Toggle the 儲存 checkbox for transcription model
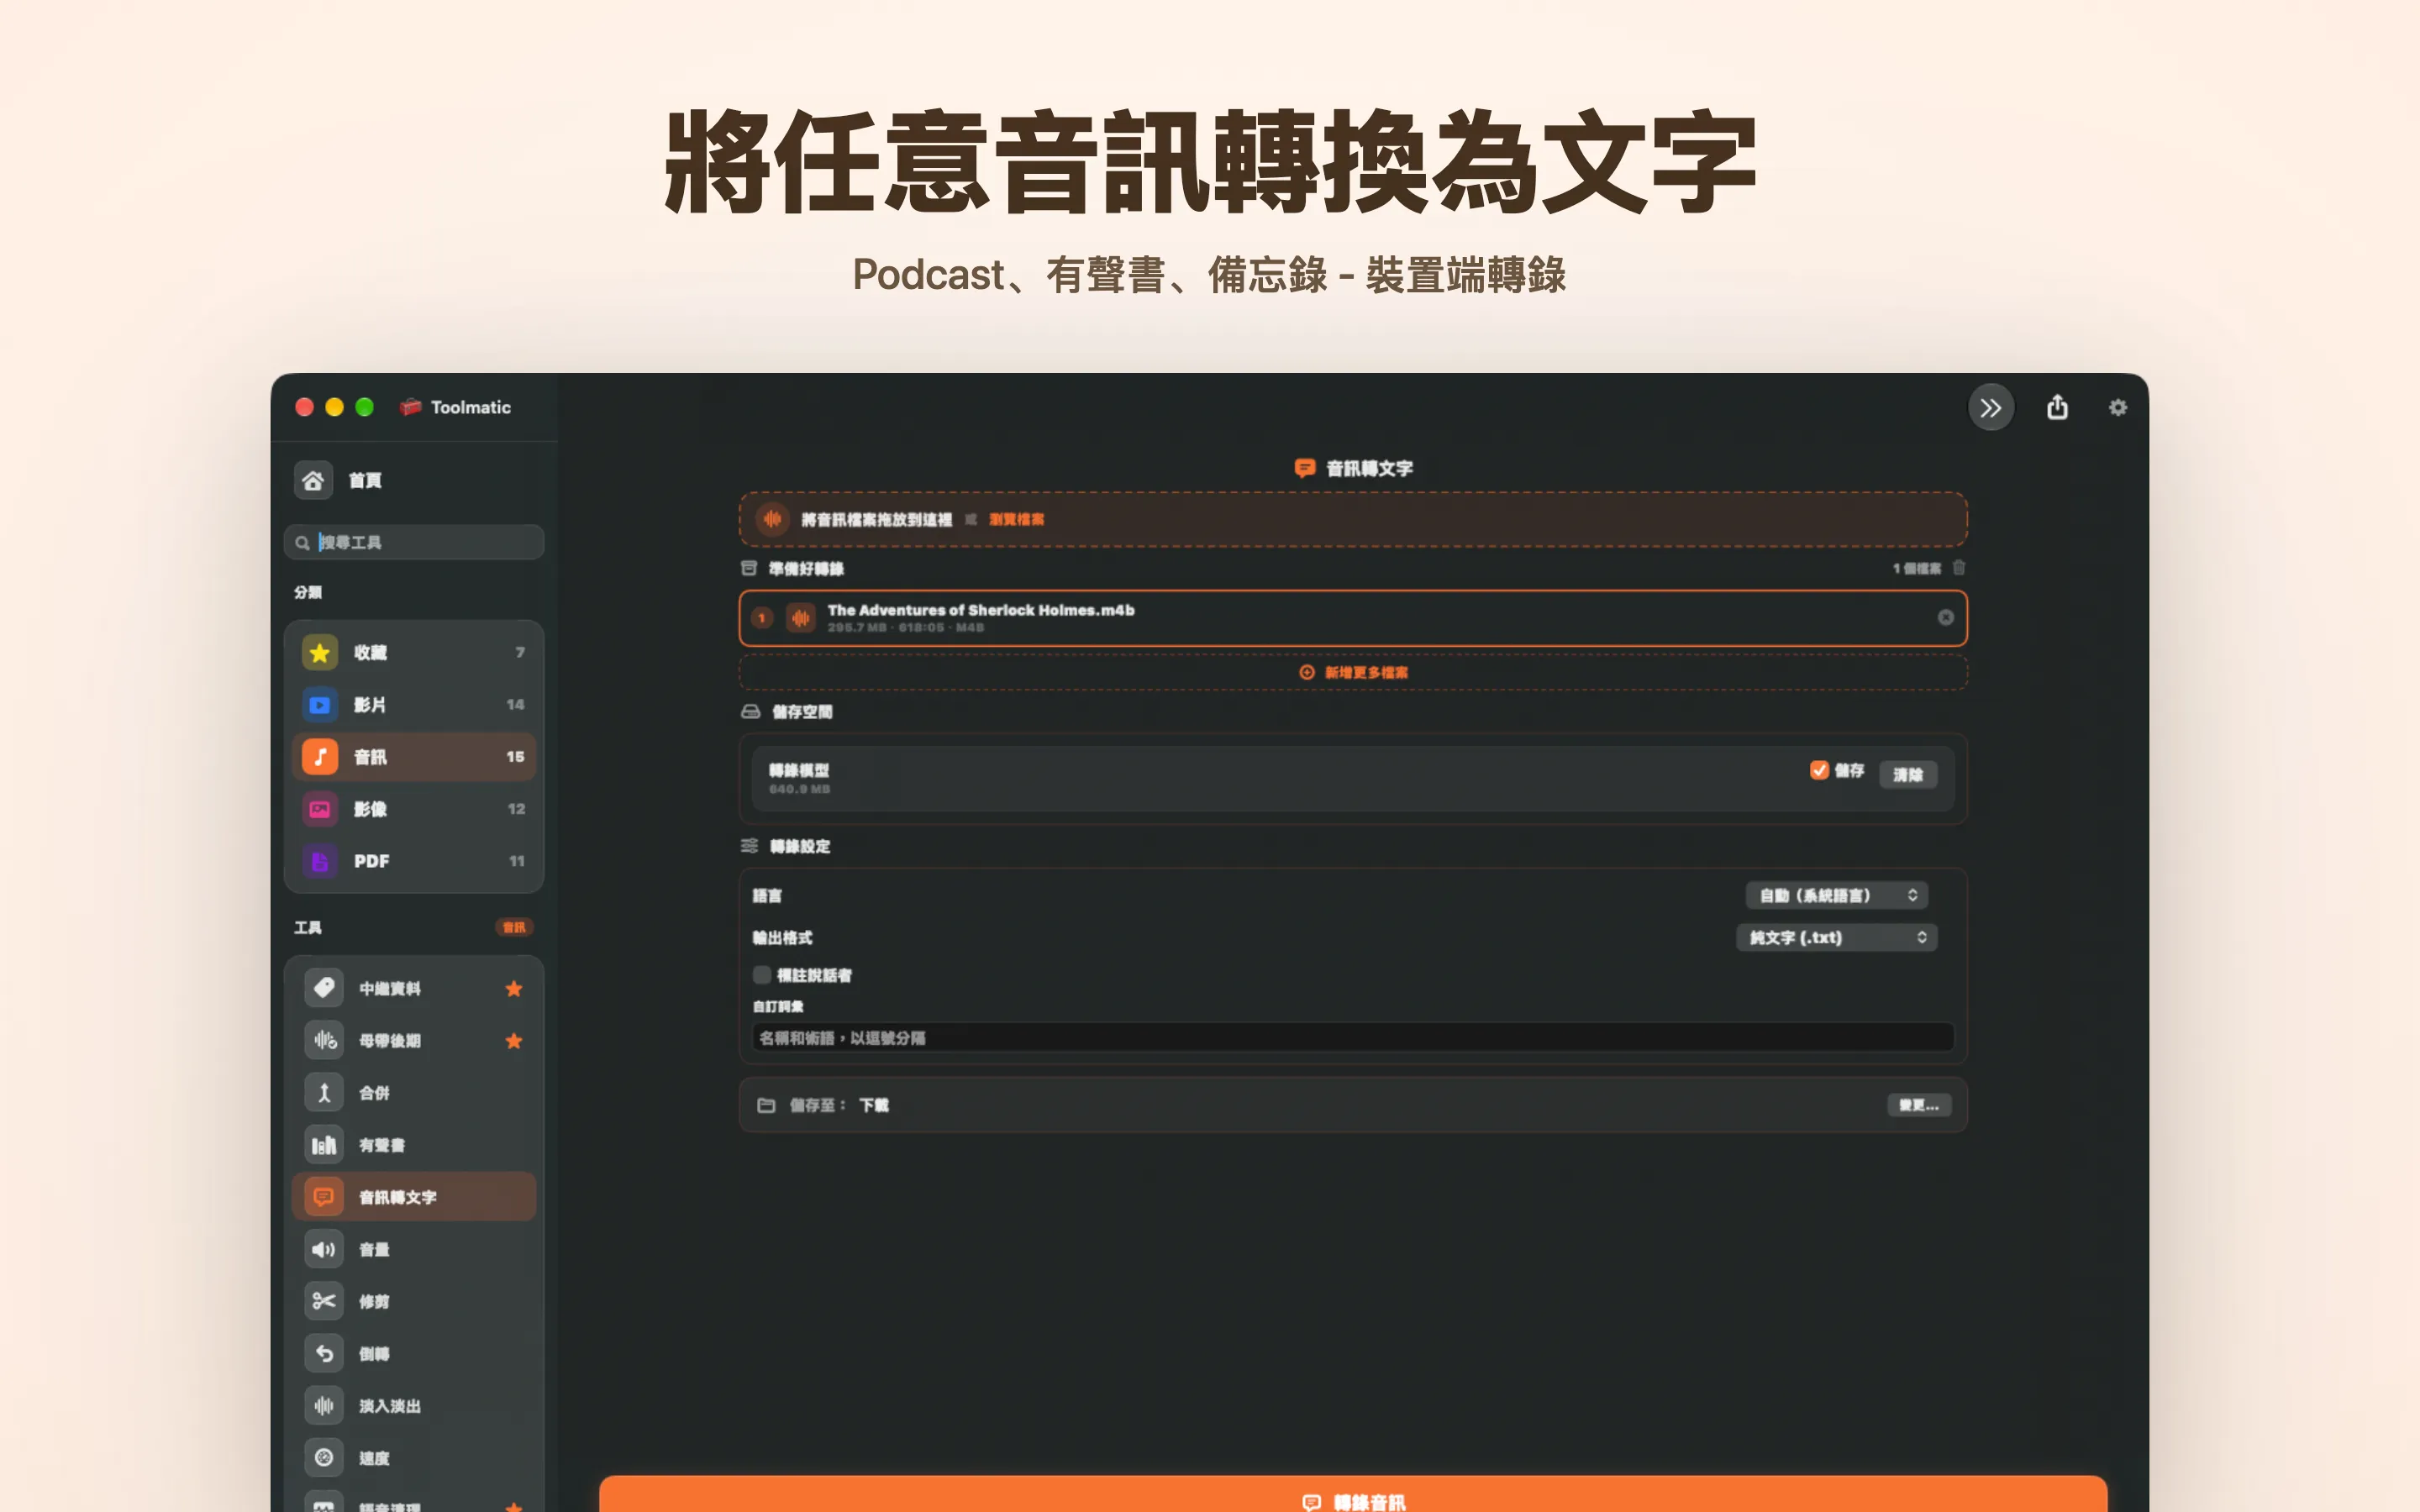 click(x=1819, y=770)
